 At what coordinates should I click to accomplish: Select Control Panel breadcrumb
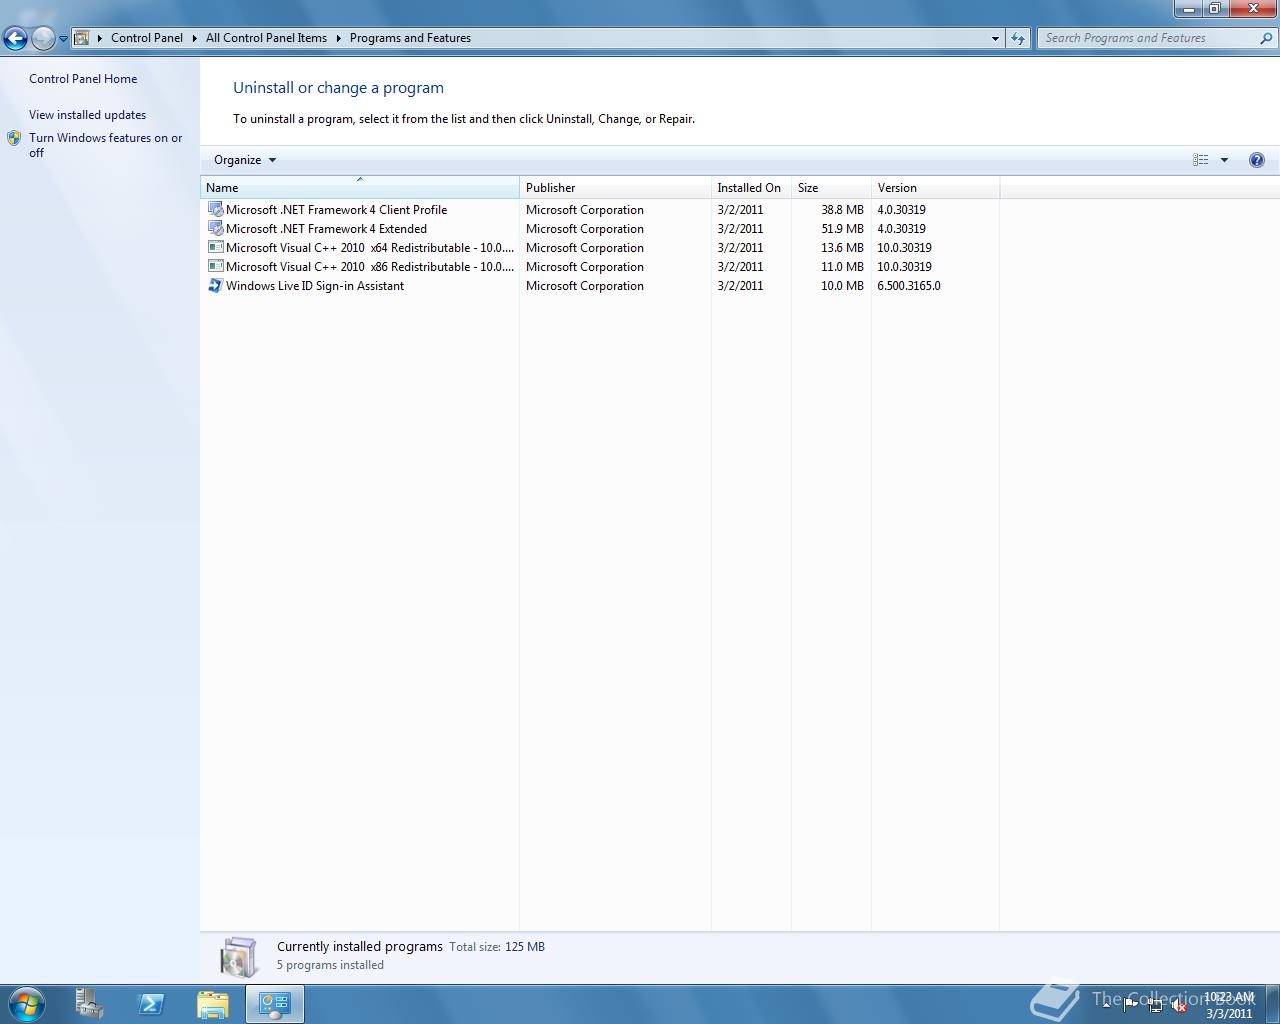click(147, 38)
